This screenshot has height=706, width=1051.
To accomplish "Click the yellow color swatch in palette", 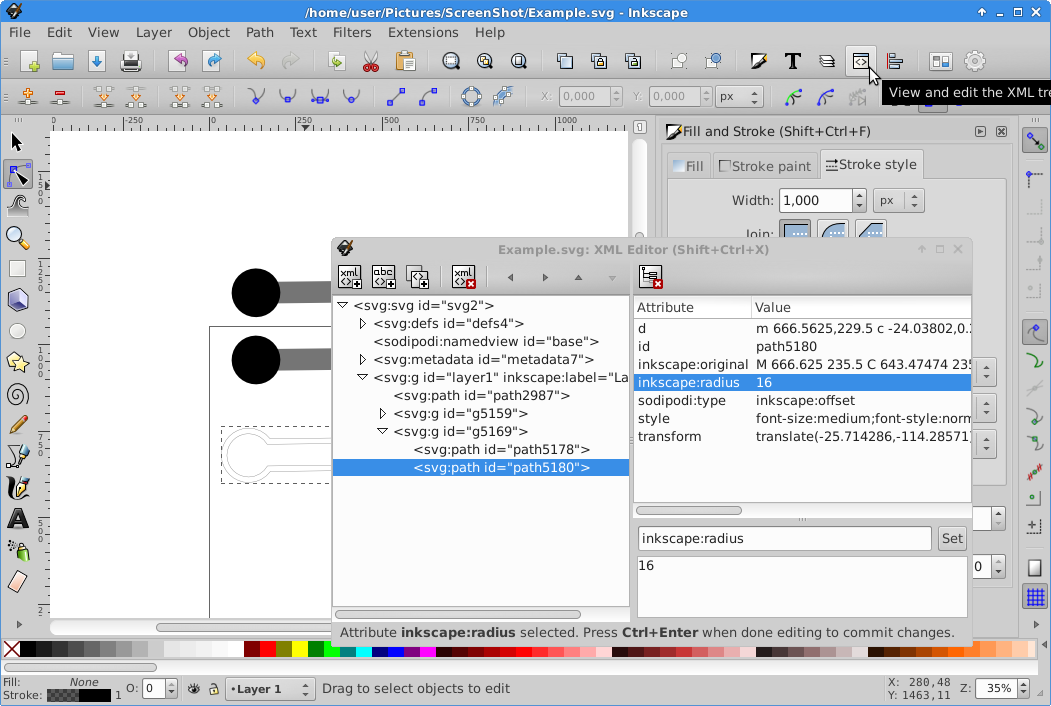I will point(300,649).
